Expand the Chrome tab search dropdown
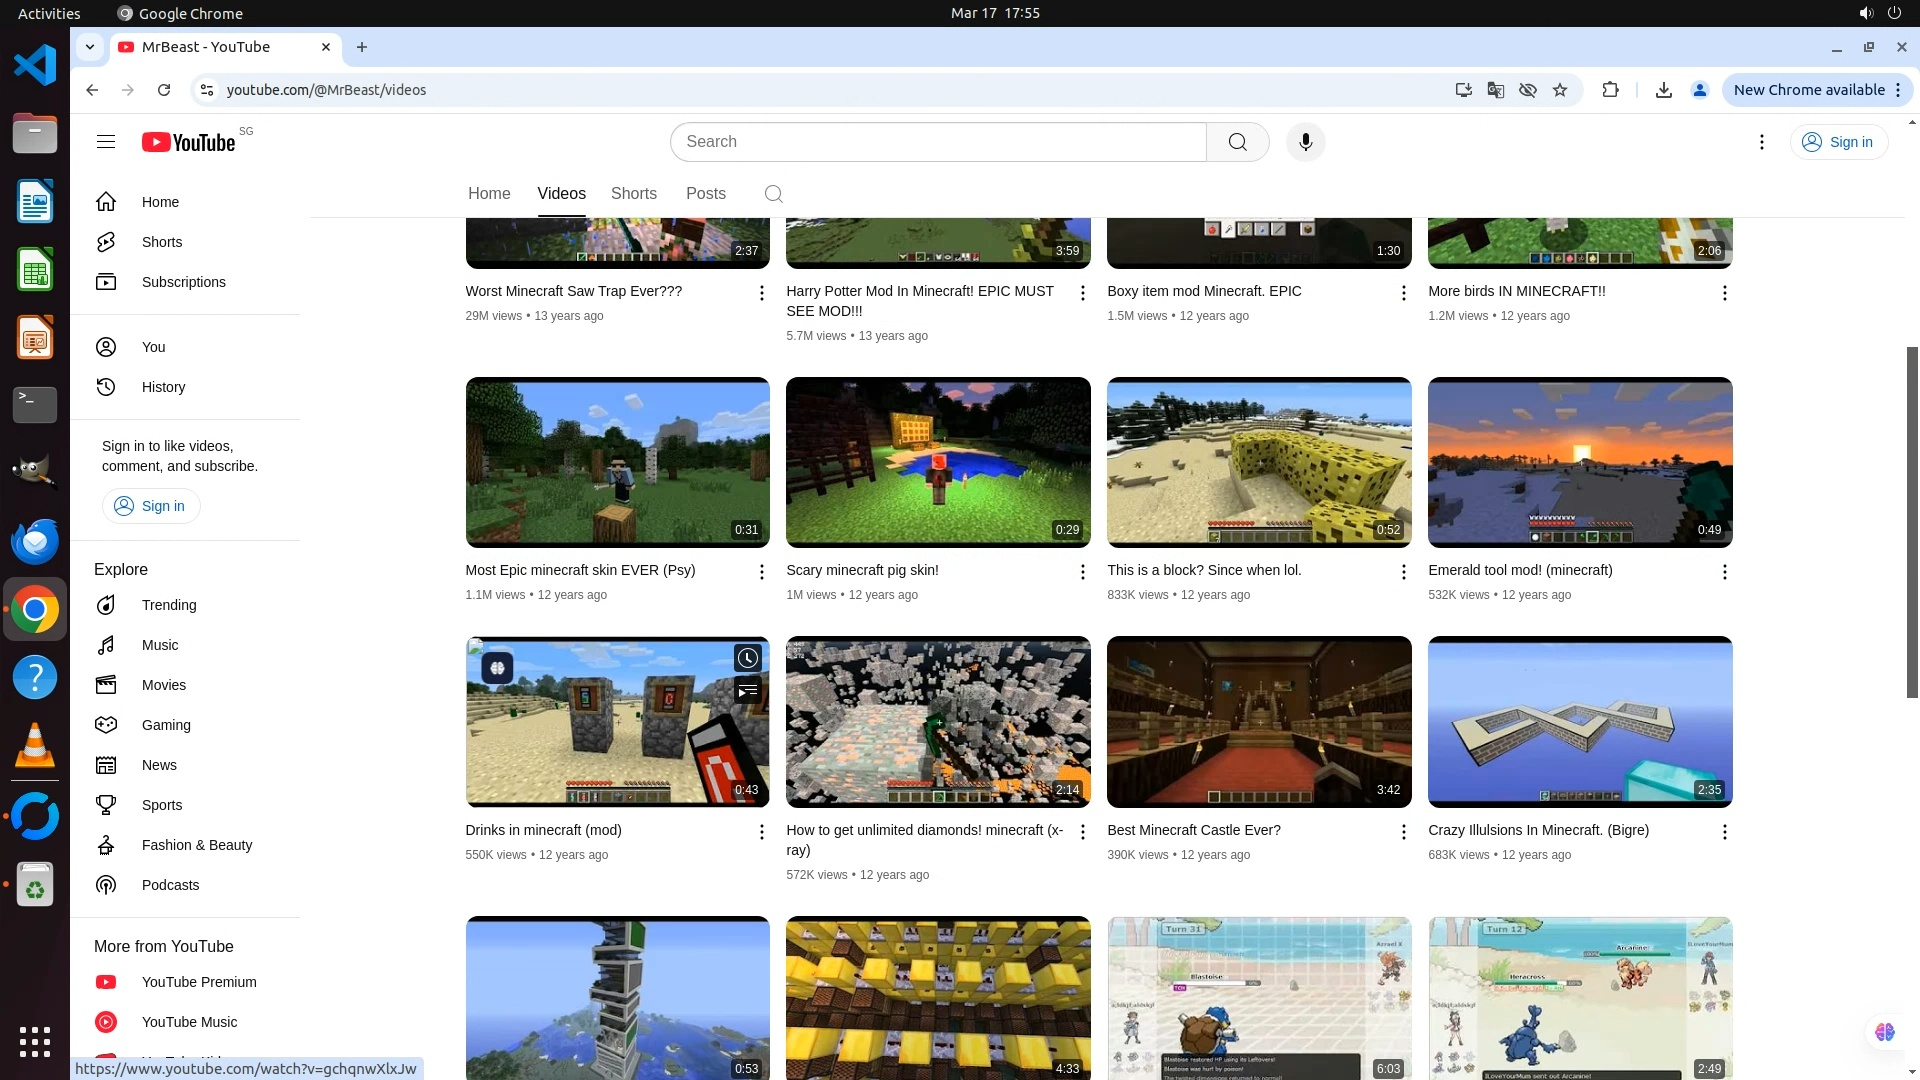This screenshot has height=1080, width=1920. pyautogui.click(x=90, y=47)
